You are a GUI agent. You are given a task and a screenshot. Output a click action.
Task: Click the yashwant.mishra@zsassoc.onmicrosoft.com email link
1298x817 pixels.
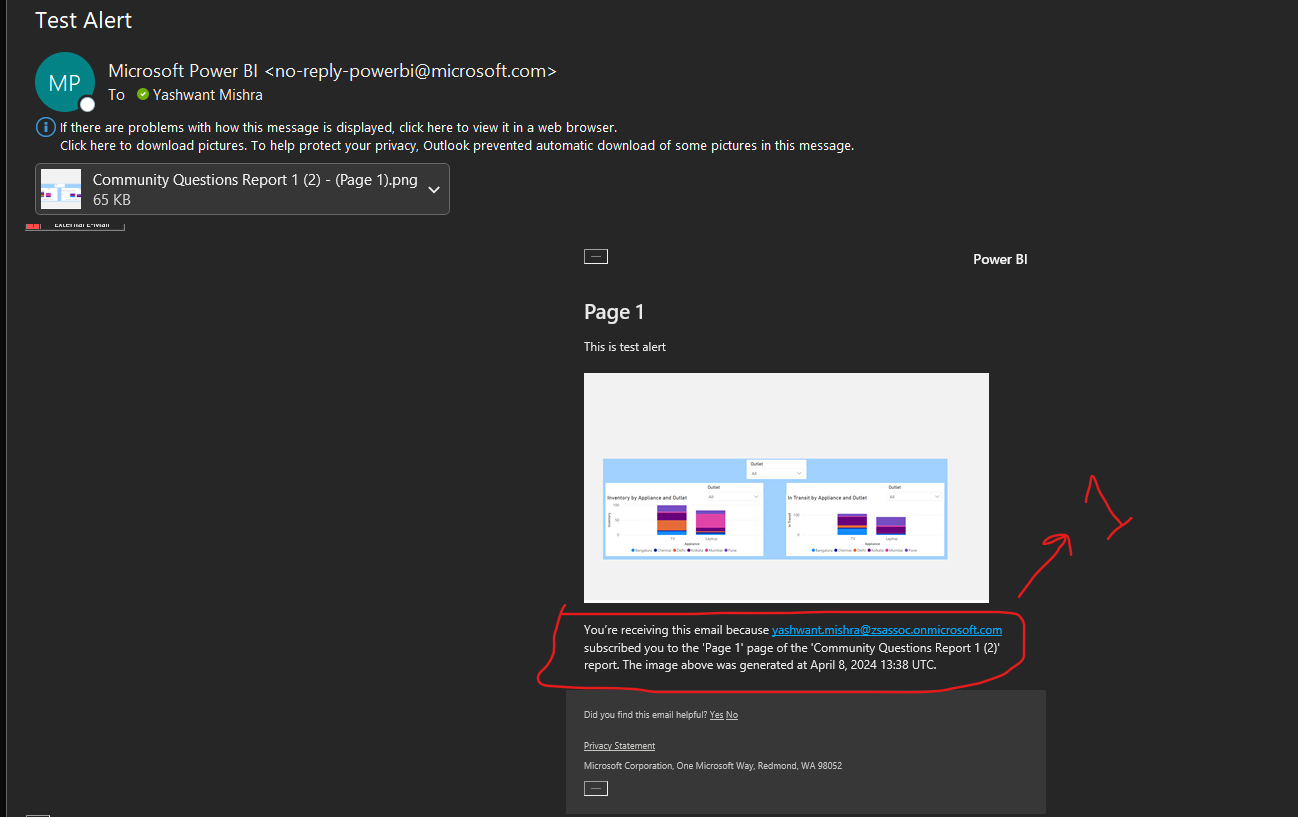point(887,630)
